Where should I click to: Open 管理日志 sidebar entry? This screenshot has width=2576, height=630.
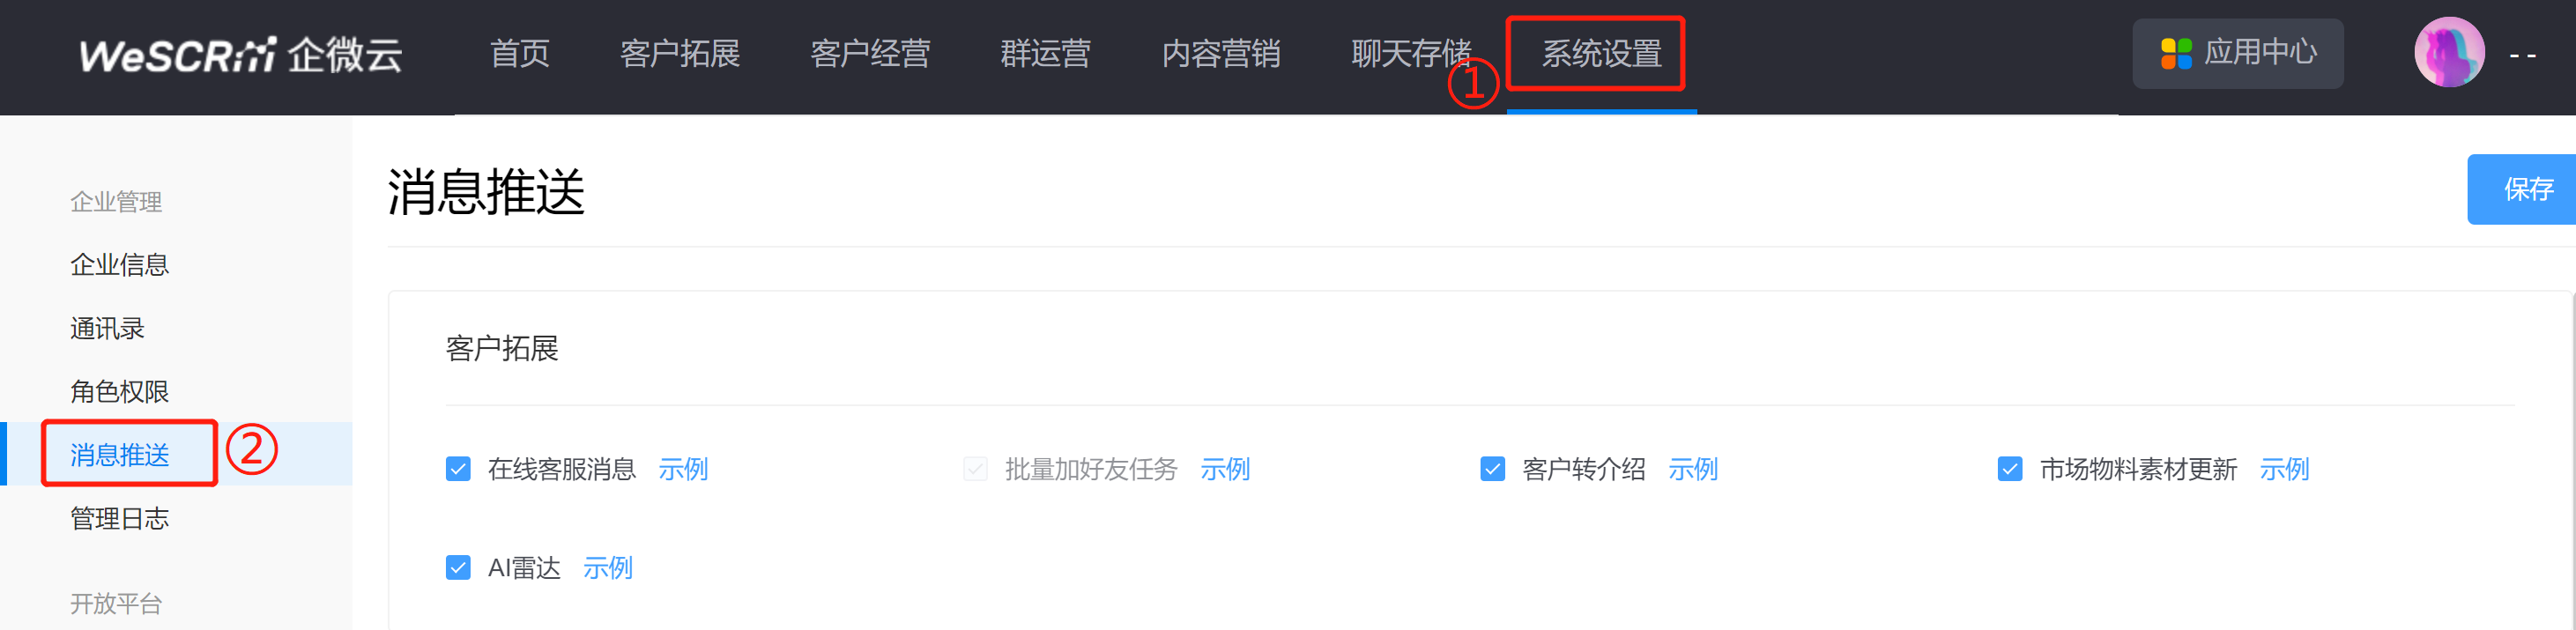(x=120, y=518)
